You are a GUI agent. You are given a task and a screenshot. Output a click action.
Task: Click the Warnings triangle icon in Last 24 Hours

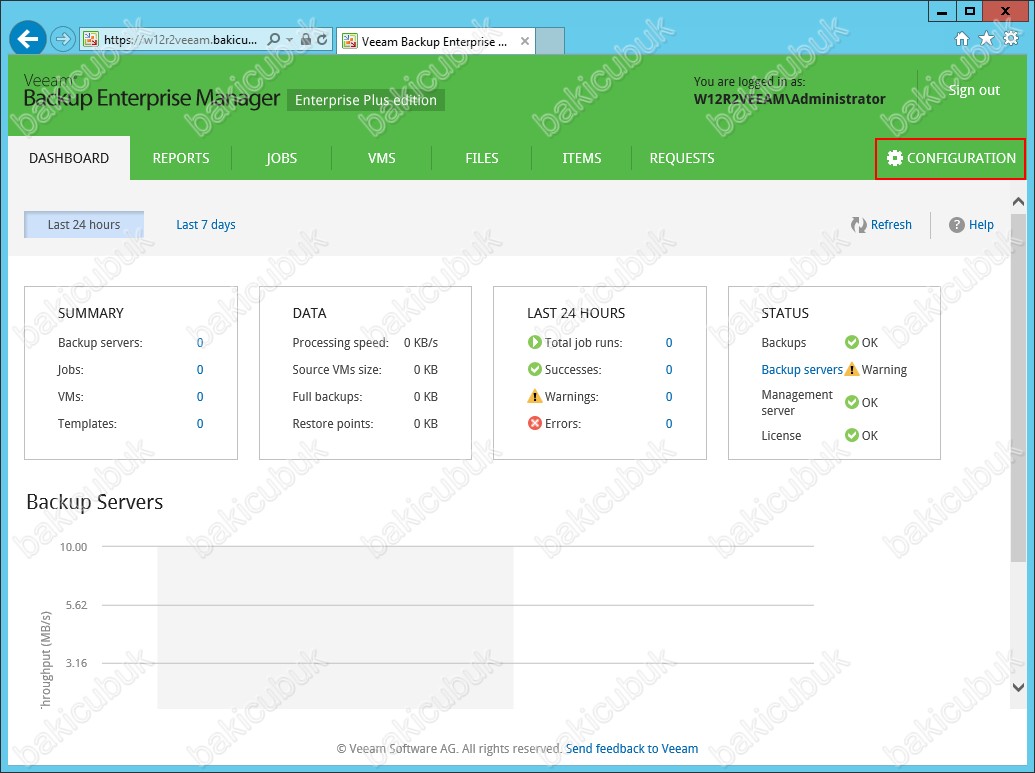click(x=535, y=396)
